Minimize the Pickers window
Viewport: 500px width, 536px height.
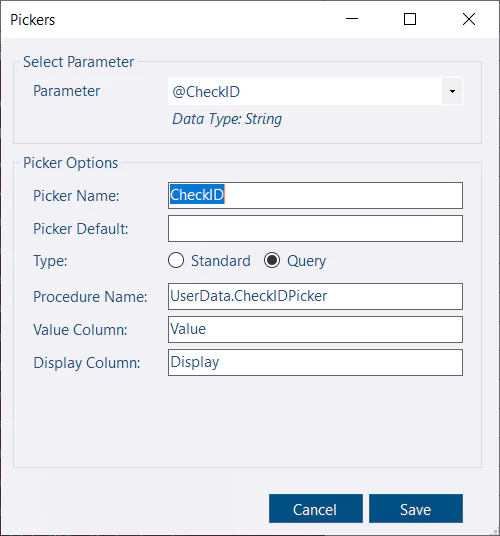(x=352, y=19)
